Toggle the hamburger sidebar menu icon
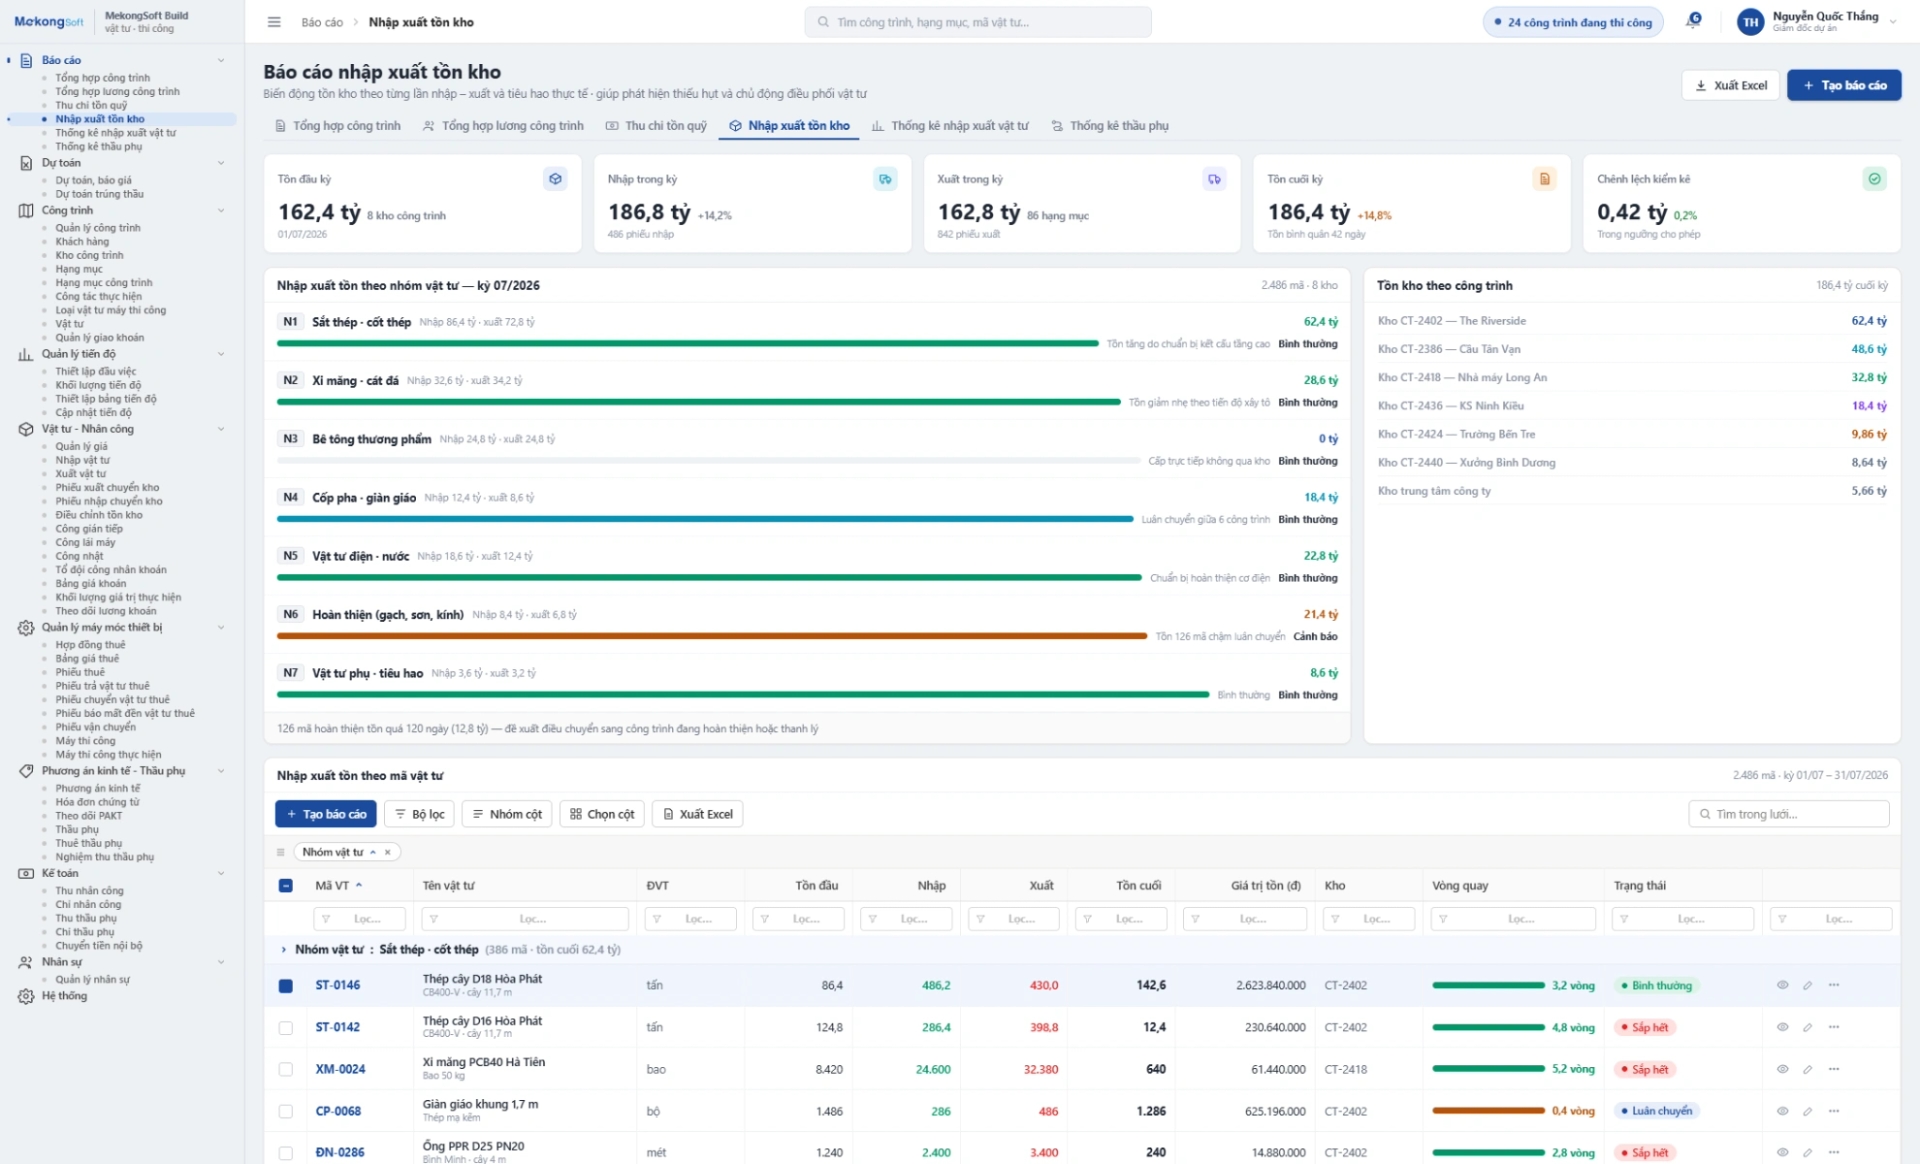Viewport: 1920px width, 1164px height. (x=274, y=22)
